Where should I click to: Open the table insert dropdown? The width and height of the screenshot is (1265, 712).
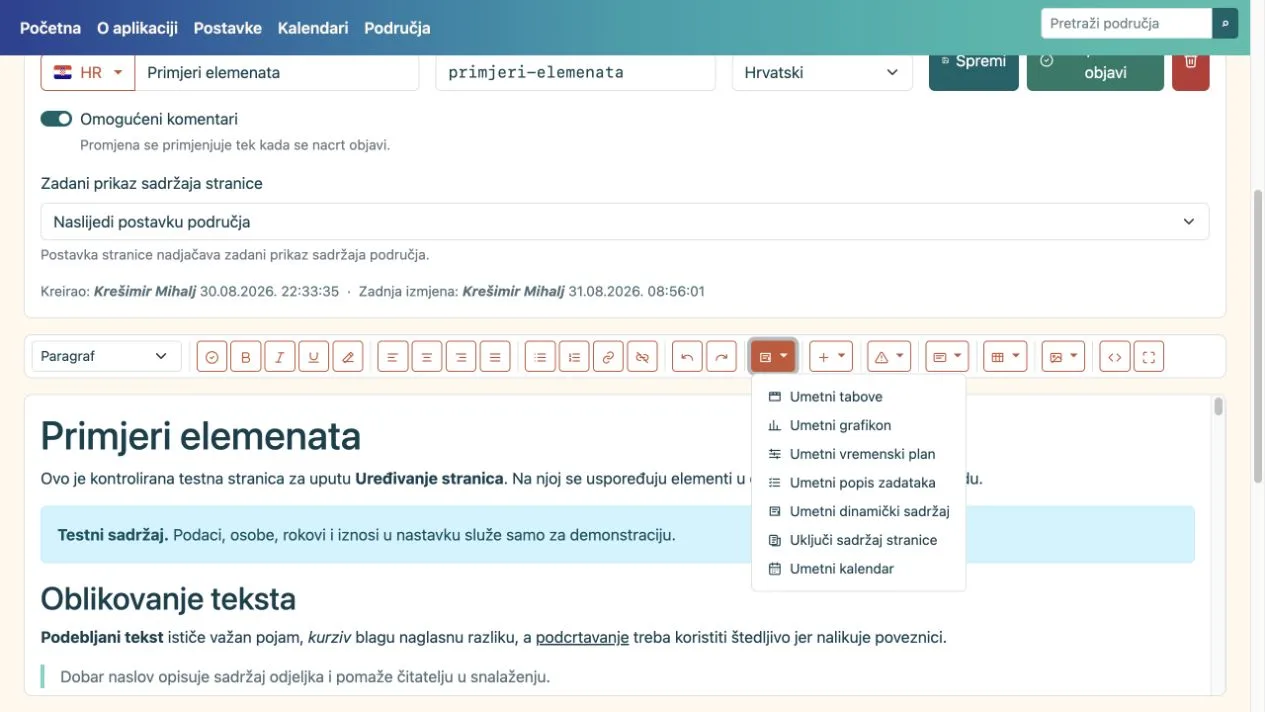[1005, 357]
